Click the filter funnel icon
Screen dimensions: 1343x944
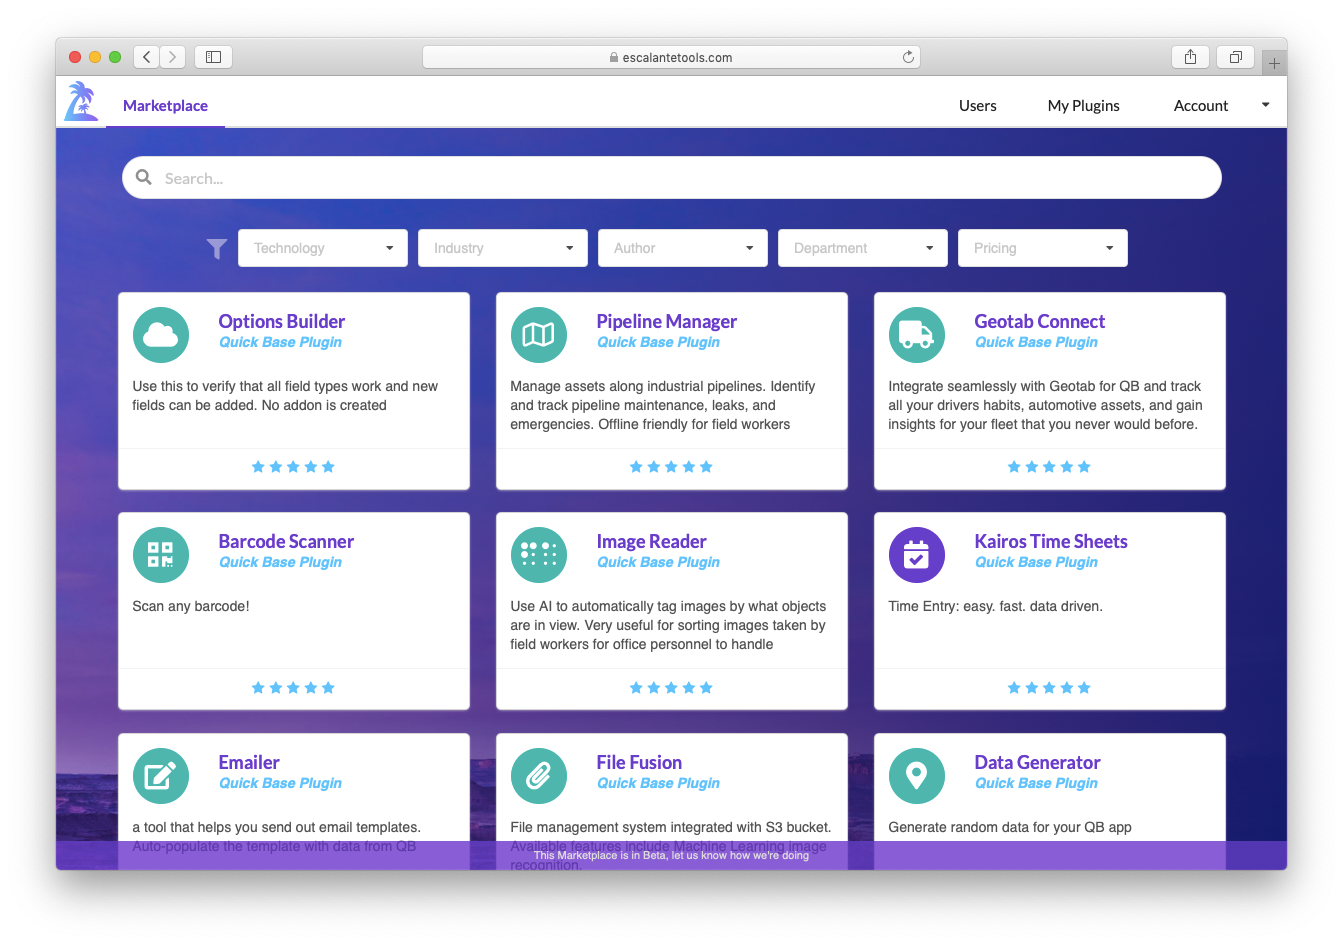pyautogui.click(x=217, y=248)
